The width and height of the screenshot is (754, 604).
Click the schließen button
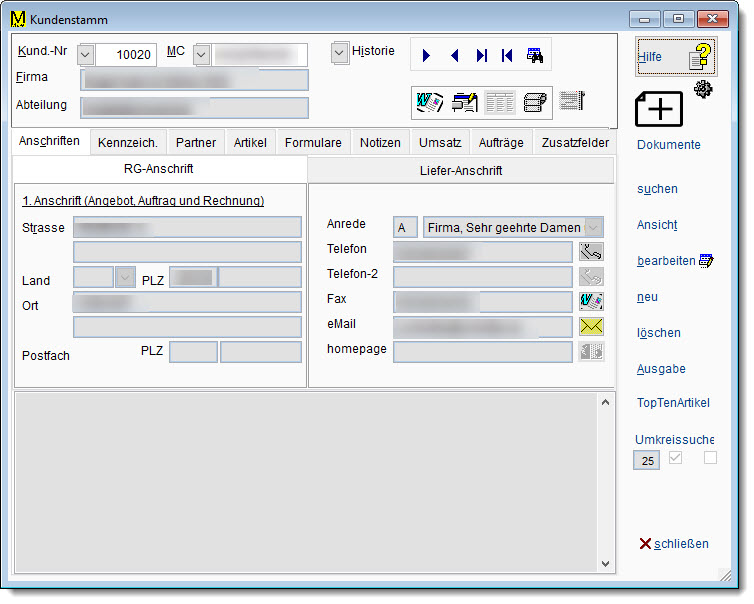pos(674,544)
